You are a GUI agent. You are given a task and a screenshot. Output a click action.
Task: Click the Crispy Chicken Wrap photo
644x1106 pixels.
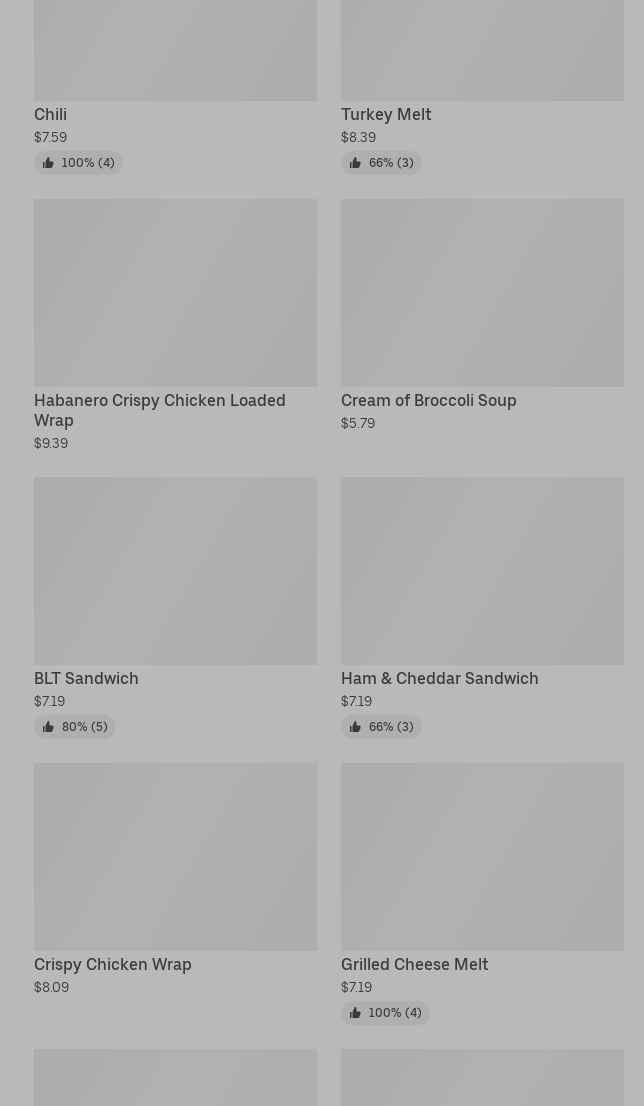click(x=175, y=856)
